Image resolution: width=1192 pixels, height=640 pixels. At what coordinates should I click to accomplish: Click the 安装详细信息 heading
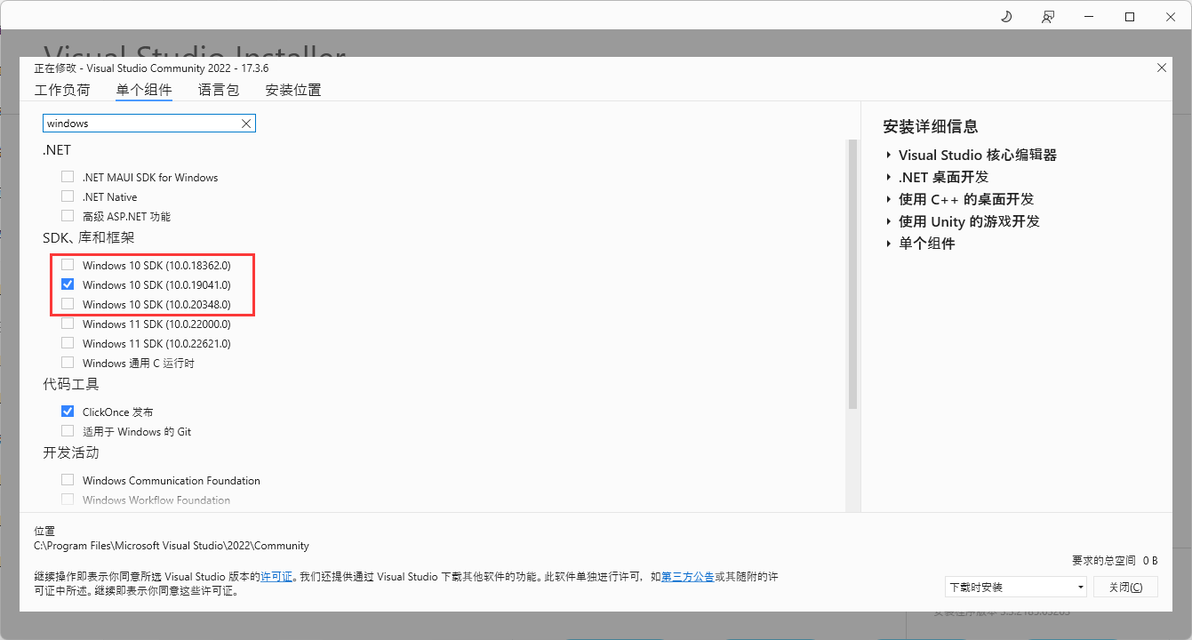click(x=930, y=126)
